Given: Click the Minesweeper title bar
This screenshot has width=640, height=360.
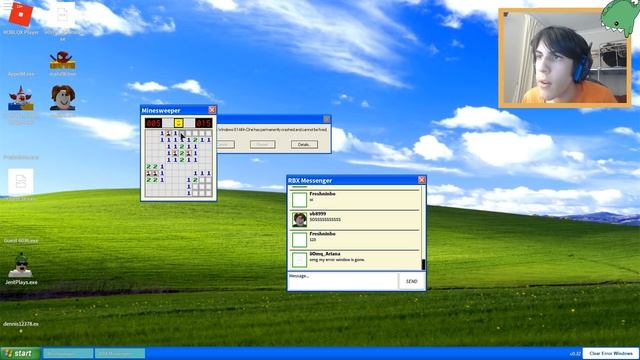Looking at the screenshot, I should pyautogui.click(x=178, y=110).
